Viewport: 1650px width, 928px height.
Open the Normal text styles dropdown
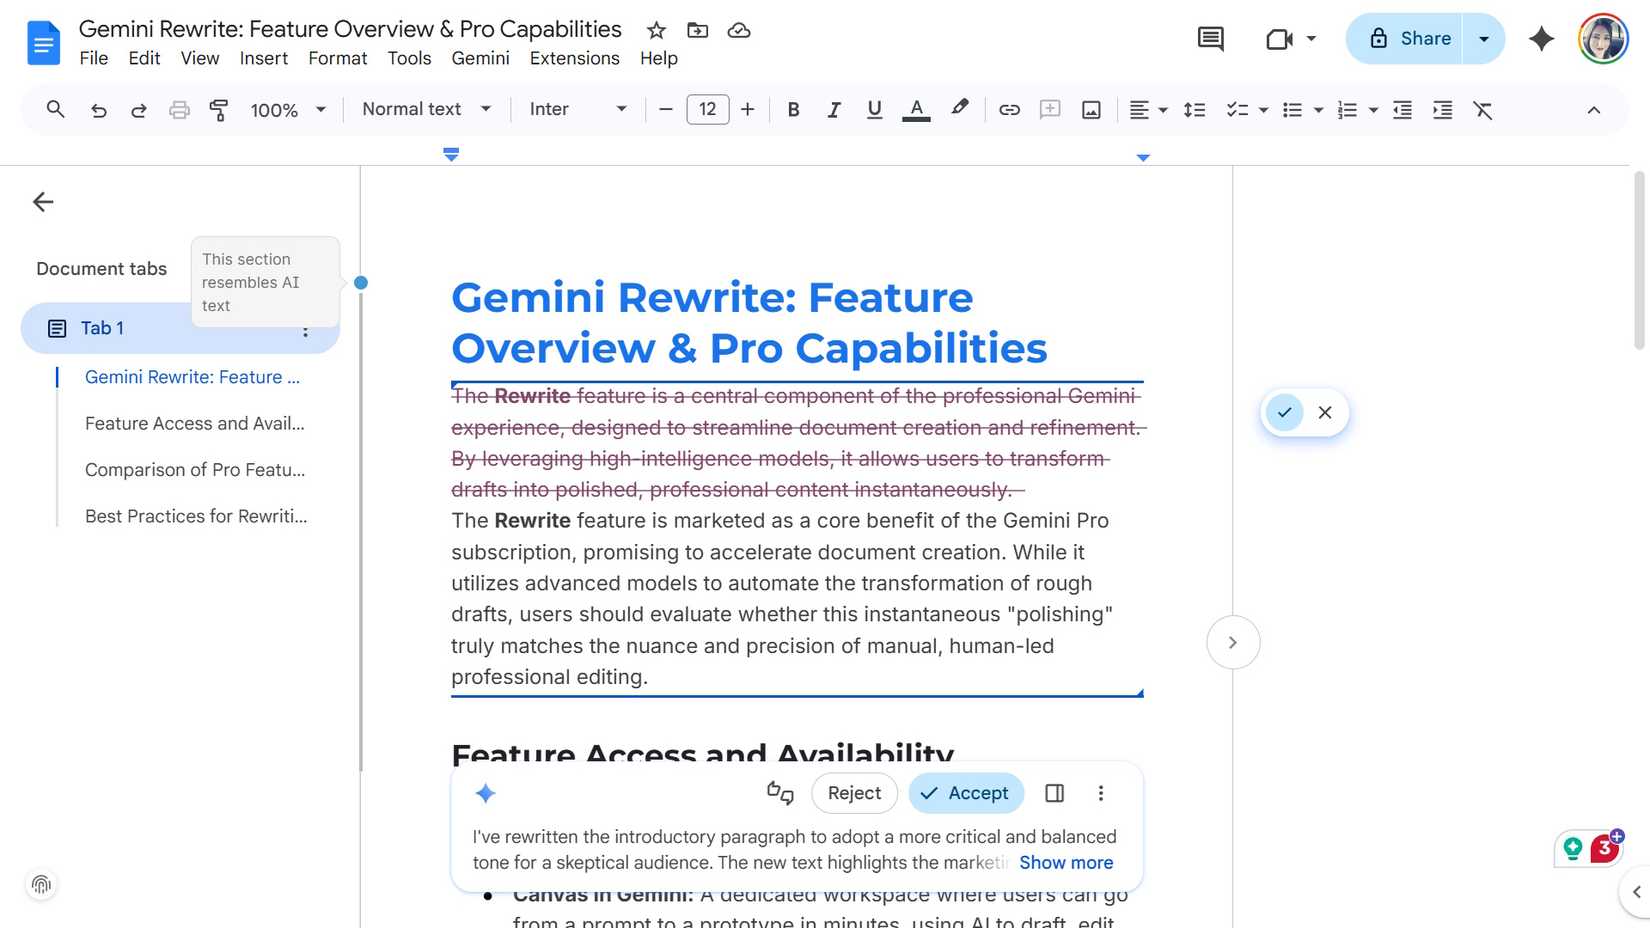(425, 110)
